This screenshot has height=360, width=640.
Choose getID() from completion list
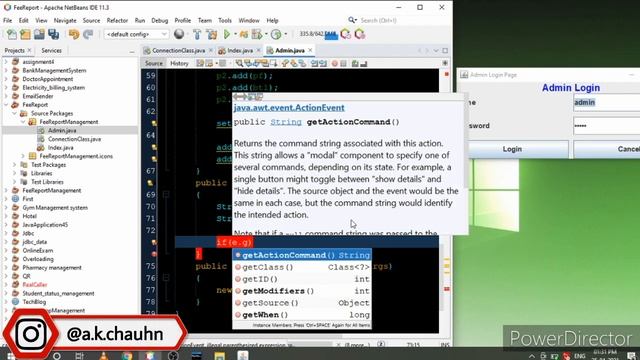302,279
